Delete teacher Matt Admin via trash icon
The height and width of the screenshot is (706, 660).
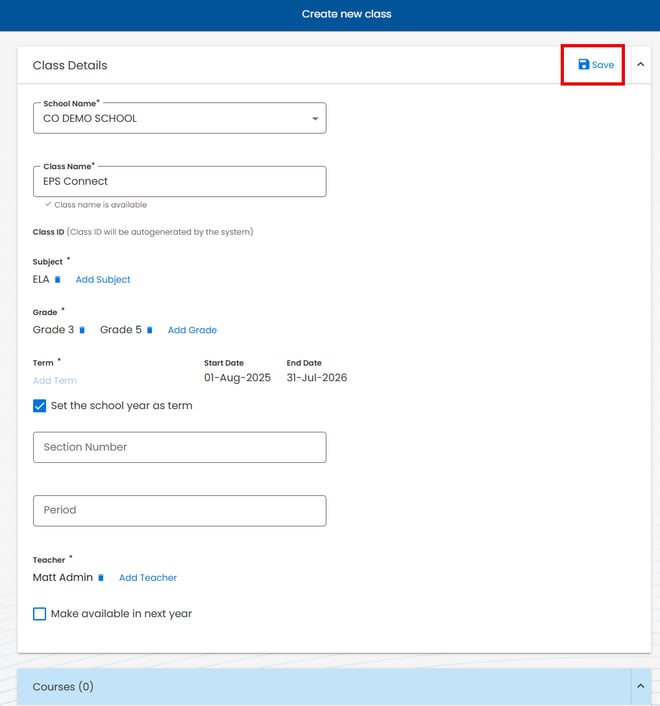[100, 578]
